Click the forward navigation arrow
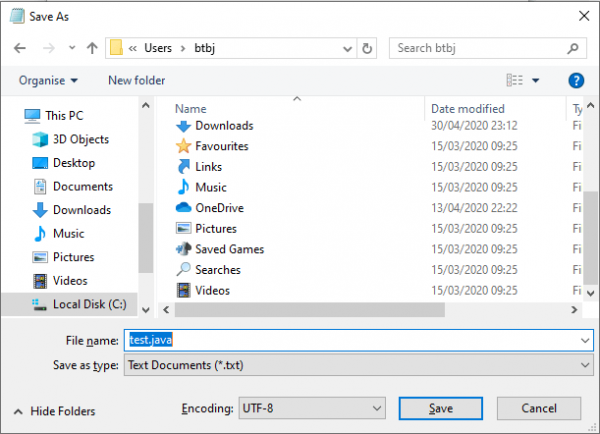The image size is (600, 434). 49,48
